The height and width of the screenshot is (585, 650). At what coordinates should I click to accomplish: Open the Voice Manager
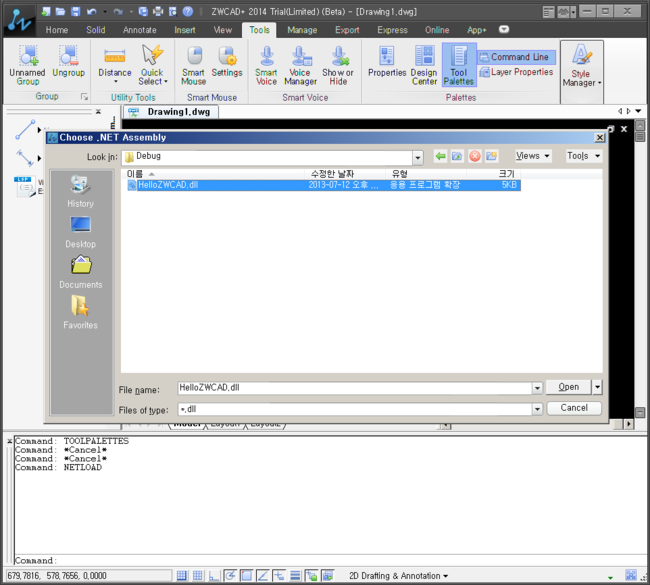[301, 66]
